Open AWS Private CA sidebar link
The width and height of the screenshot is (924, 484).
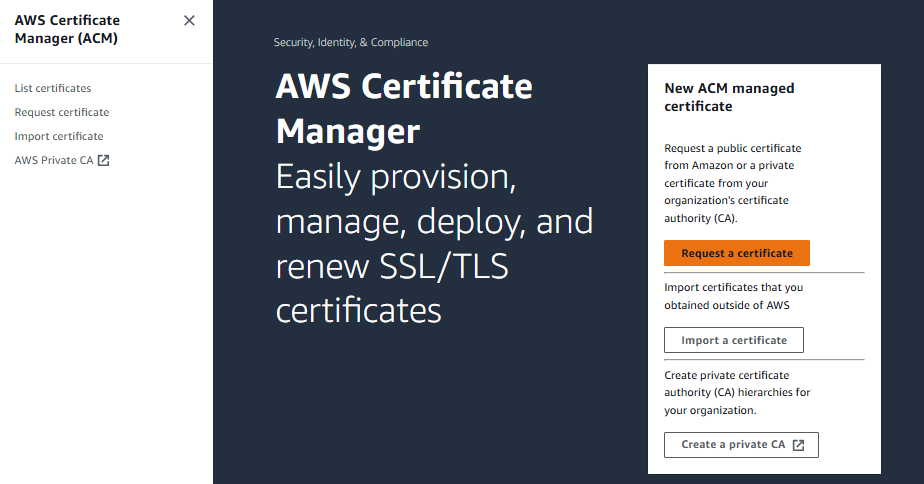pos(62,160)
